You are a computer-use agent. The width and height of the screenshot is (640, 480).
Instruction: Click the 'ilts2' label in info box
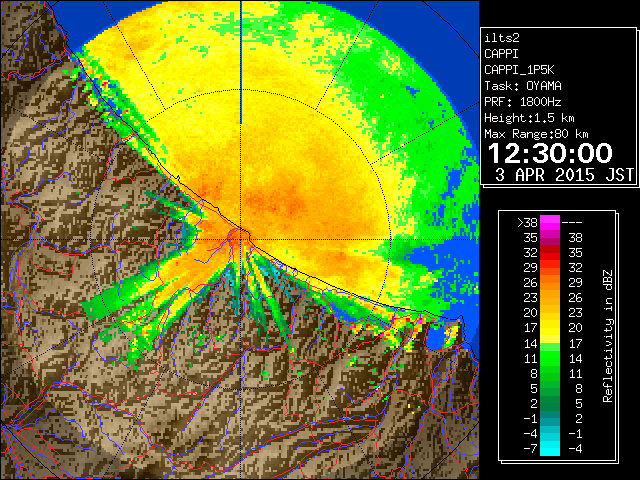pyautogui.click(x=502, y=38)
